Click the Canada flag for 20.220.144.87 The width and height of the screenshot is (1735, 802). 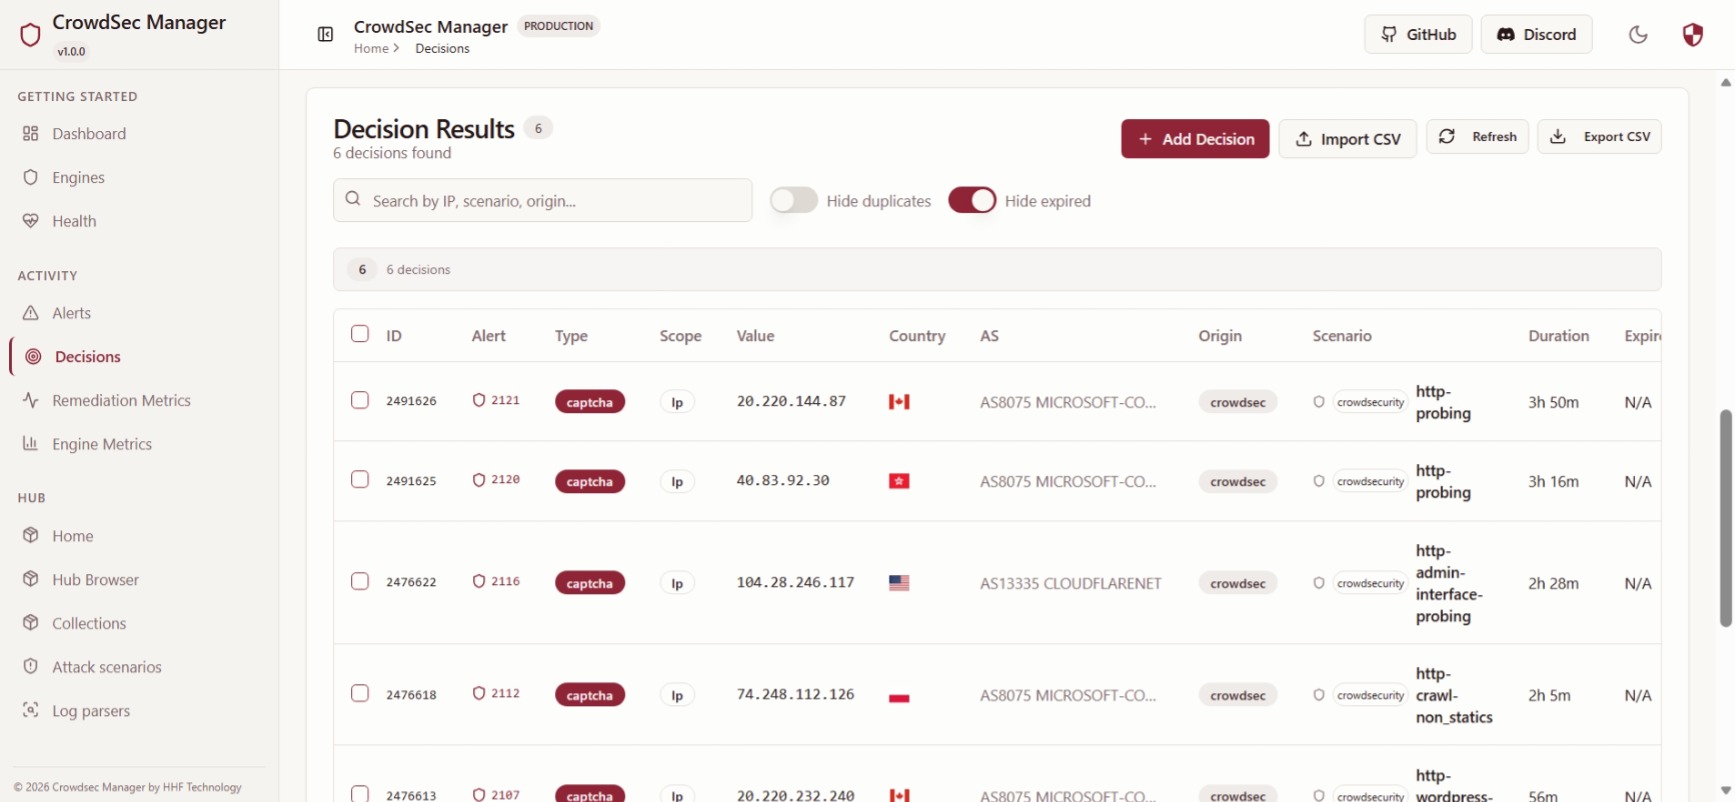pyautogui.click(x=899, y=402)
